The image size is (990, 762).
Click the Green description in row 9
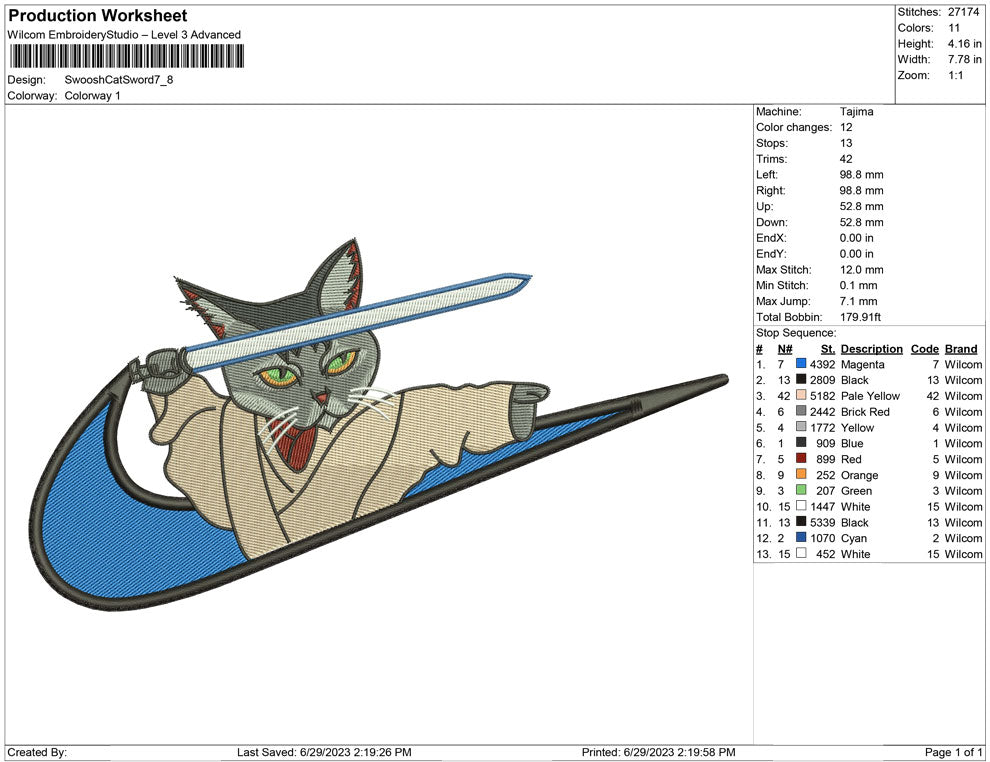(856, 491)
